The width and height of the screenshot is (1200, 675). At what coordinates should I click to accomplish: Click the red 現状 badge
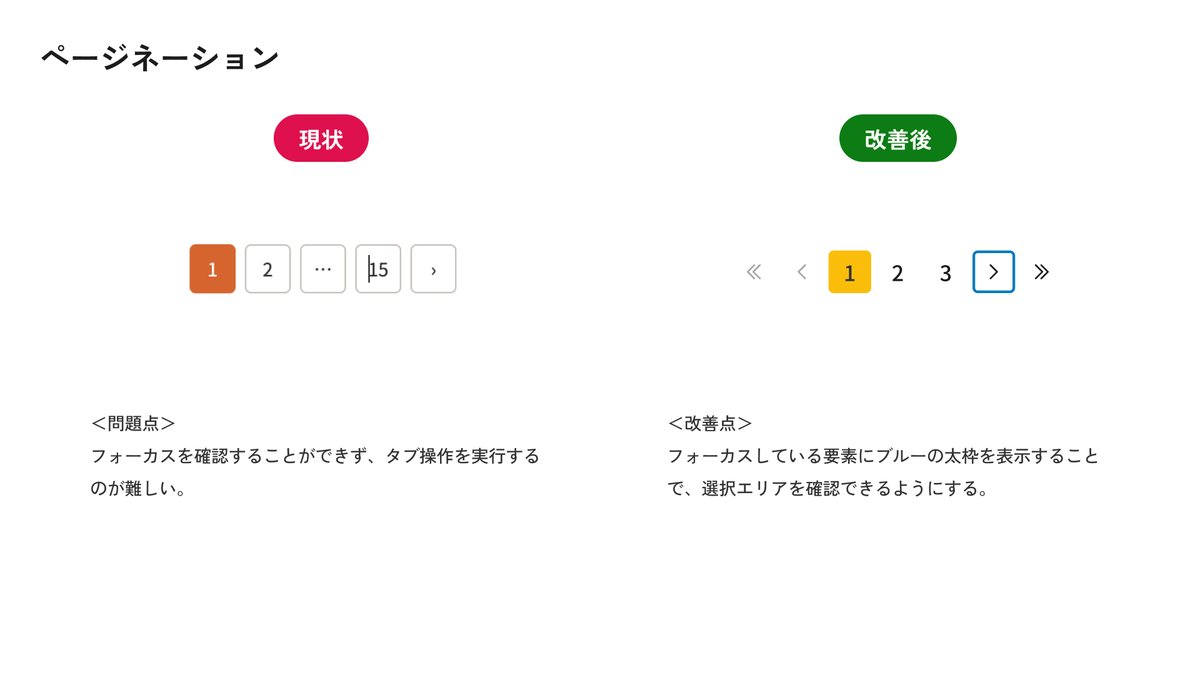[x=321, y=138]
